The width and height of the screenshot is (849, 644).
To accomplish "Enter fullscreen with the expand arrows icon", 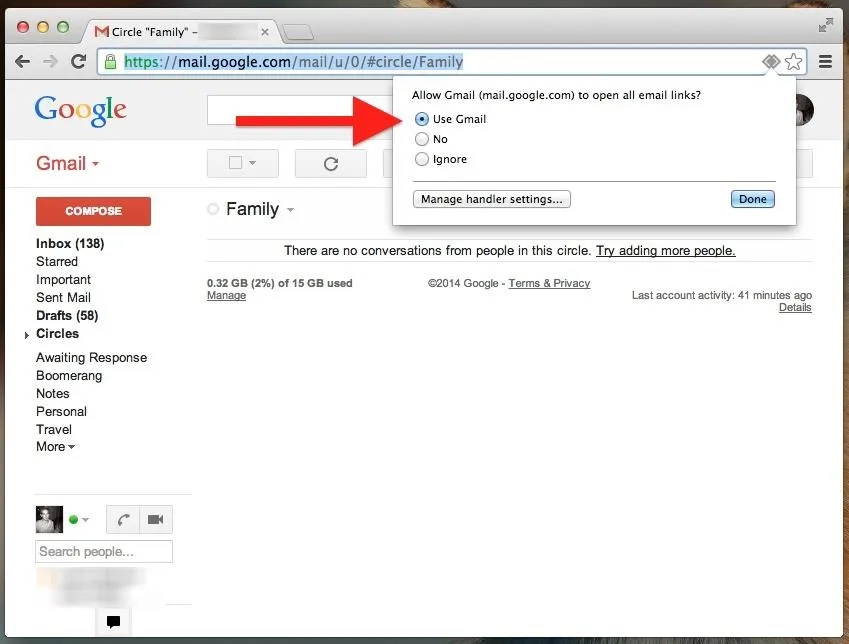I will 826,25.
